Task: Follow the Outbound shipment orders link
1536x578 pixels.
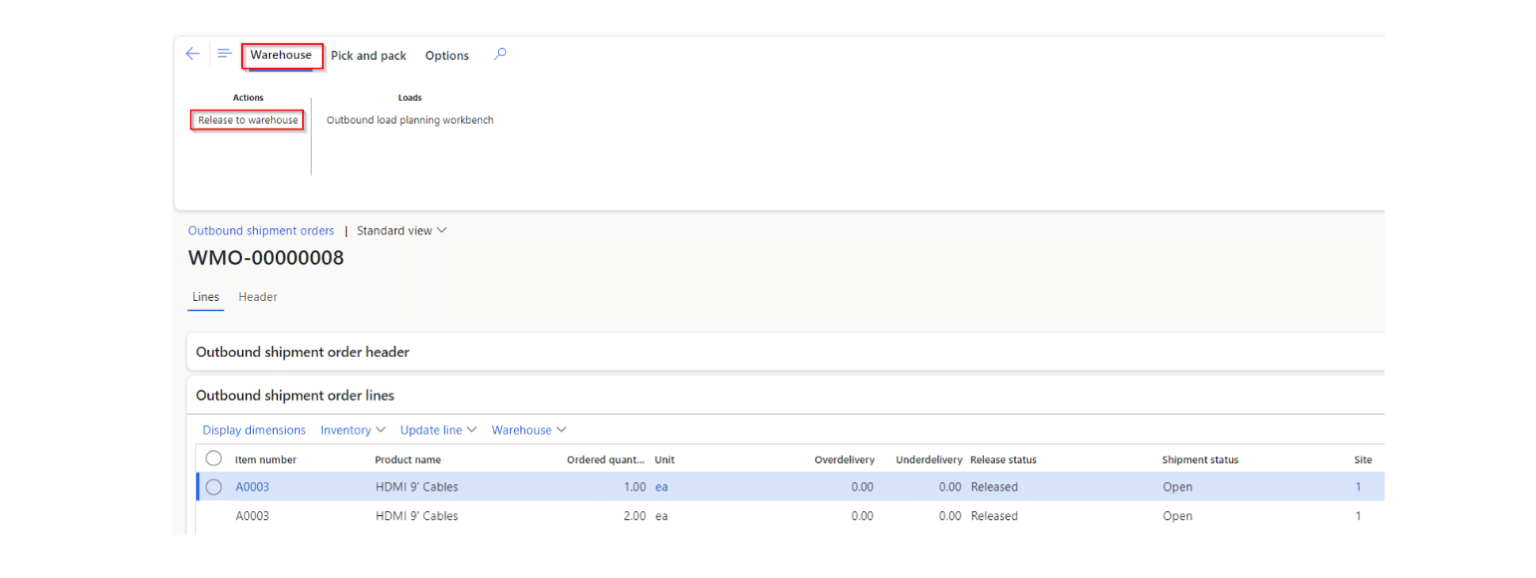Action: click(261, 231)
